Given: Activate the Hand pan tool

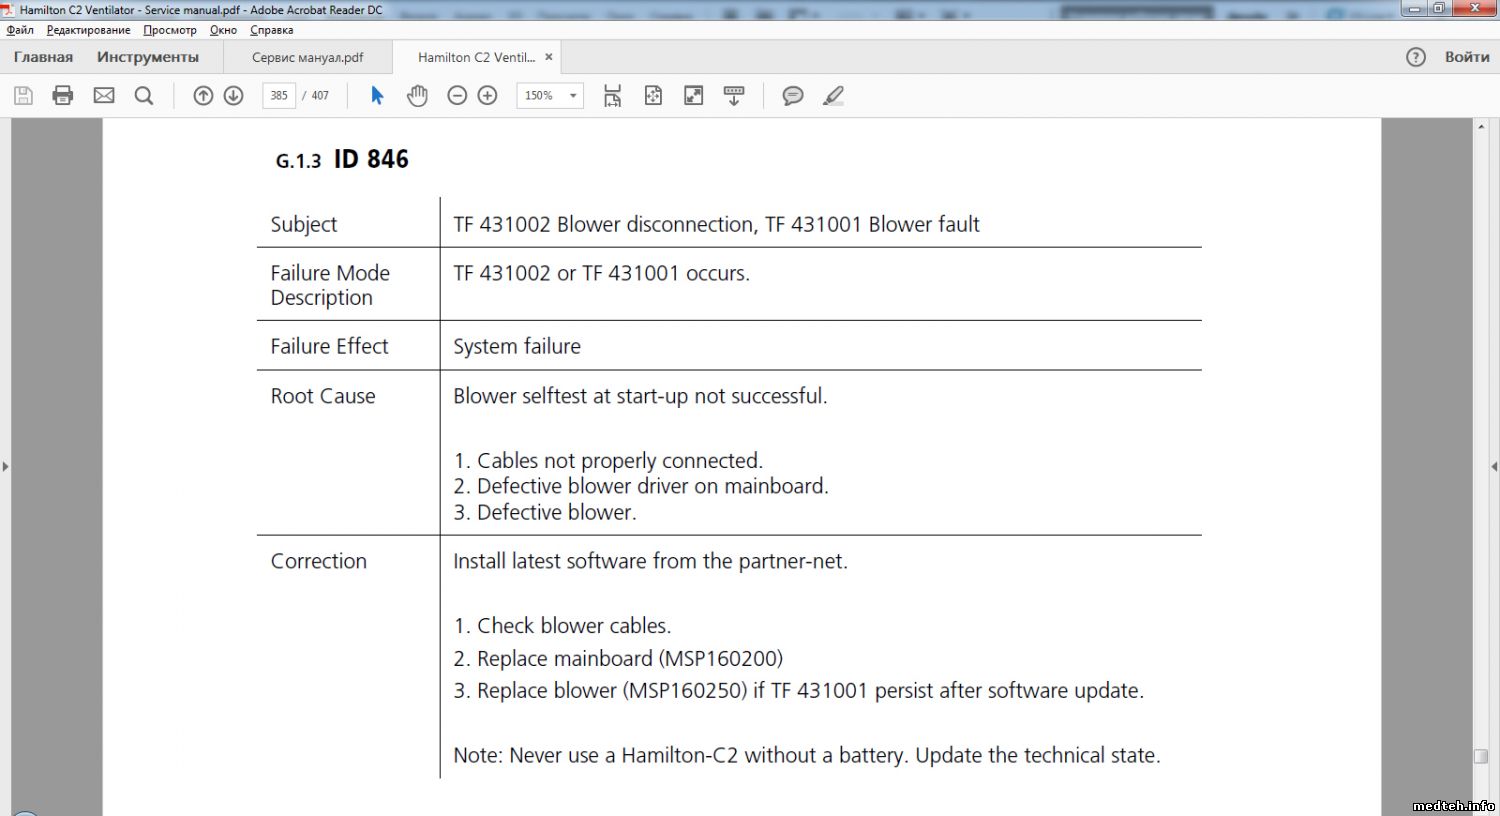Looking at the screenshot, I should [417, 96].
